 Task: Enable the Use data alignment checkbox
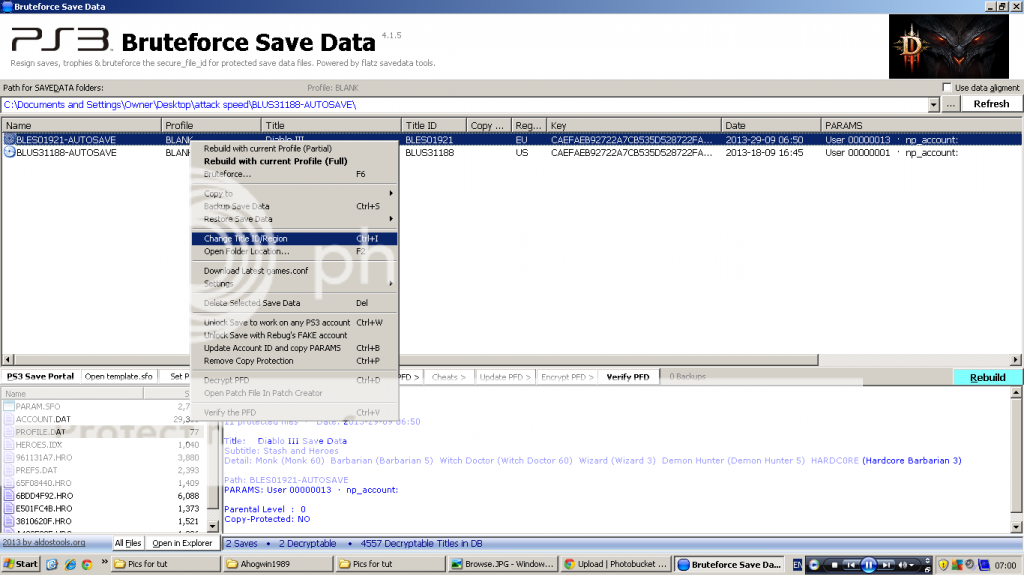pos(947,88)
